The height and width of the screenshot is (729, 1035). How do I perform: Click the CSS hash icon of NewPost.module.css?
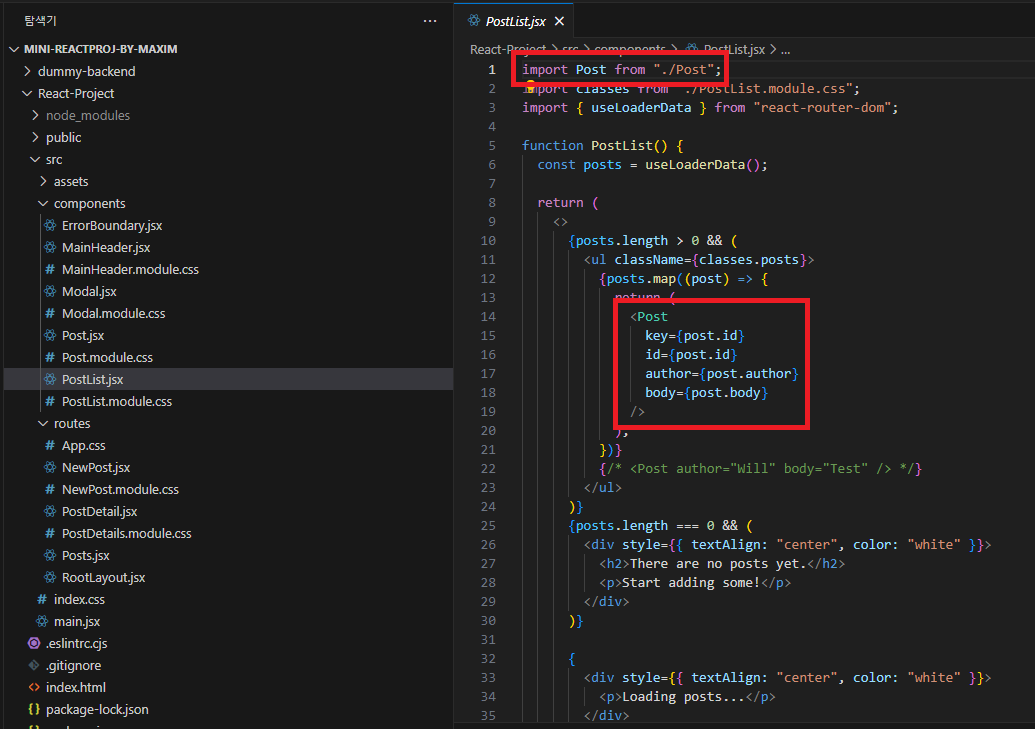click(x=50, y=489)
